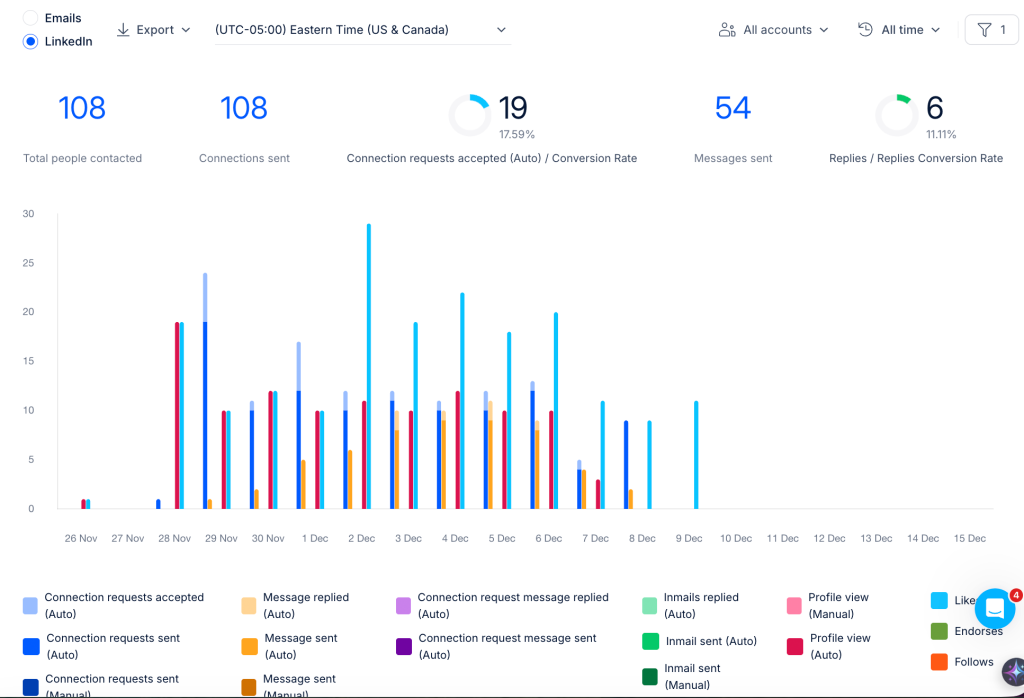
Task: Click the replies conversion rate donut indicator
Action: [x=896, y=116]
